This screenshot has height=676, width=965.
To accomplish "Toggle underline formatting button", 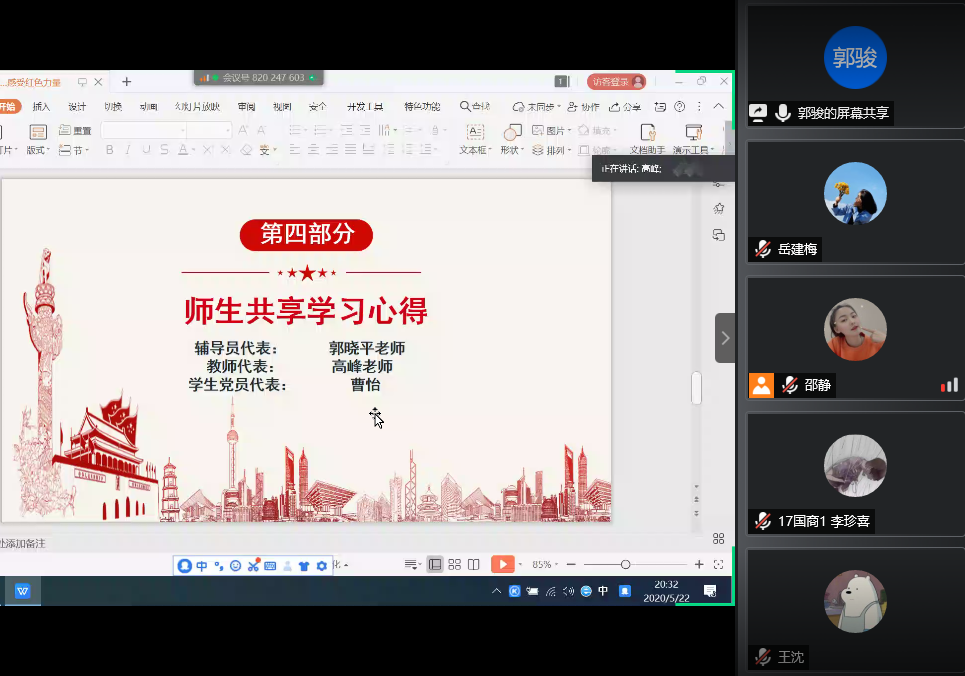I will (x=146, y=150).
